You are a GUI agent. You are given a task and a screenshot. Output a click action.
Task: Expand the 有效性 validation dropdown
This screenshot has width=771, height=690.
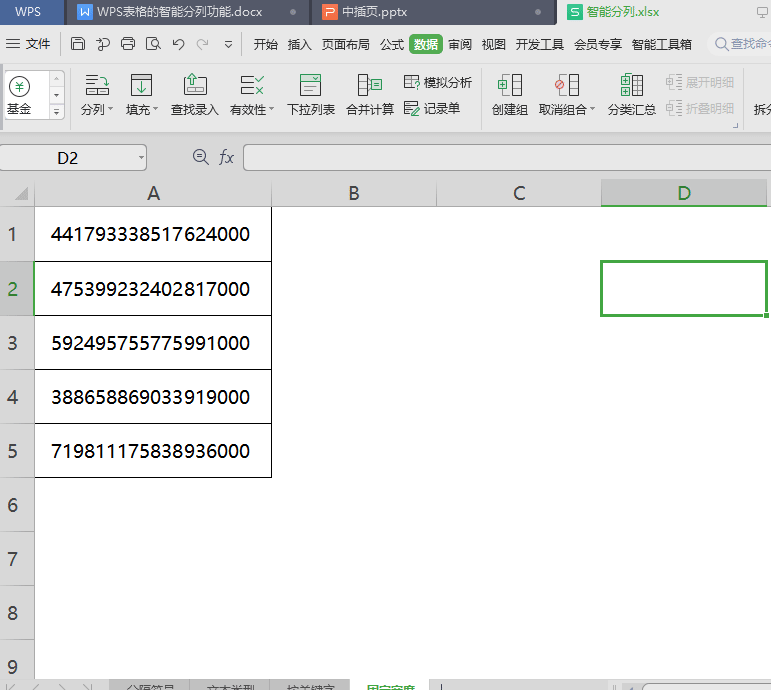[x=273, y=110]
